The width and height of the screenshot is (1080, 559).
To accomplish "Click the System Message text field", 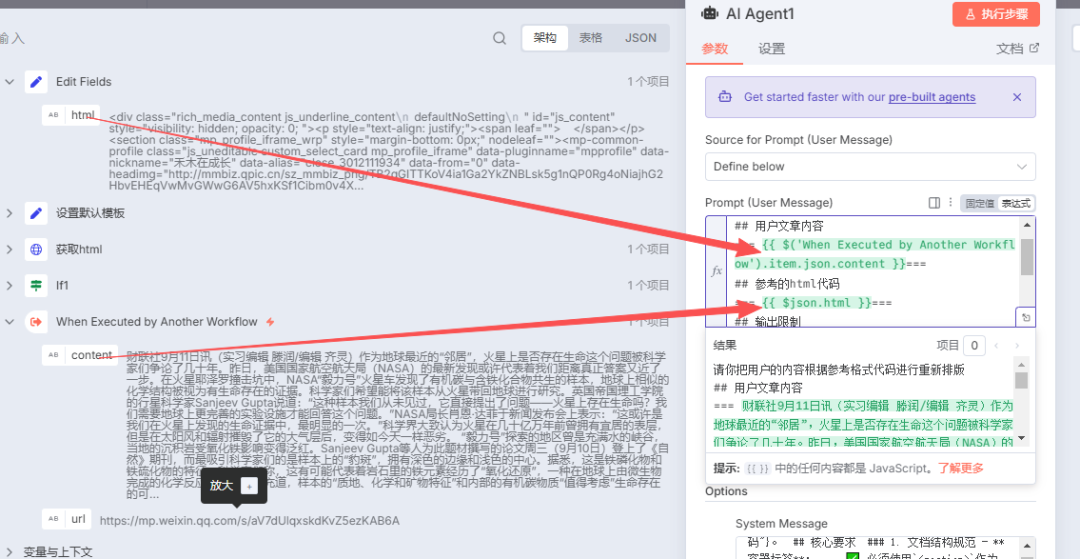I will [x=885, y=548].
